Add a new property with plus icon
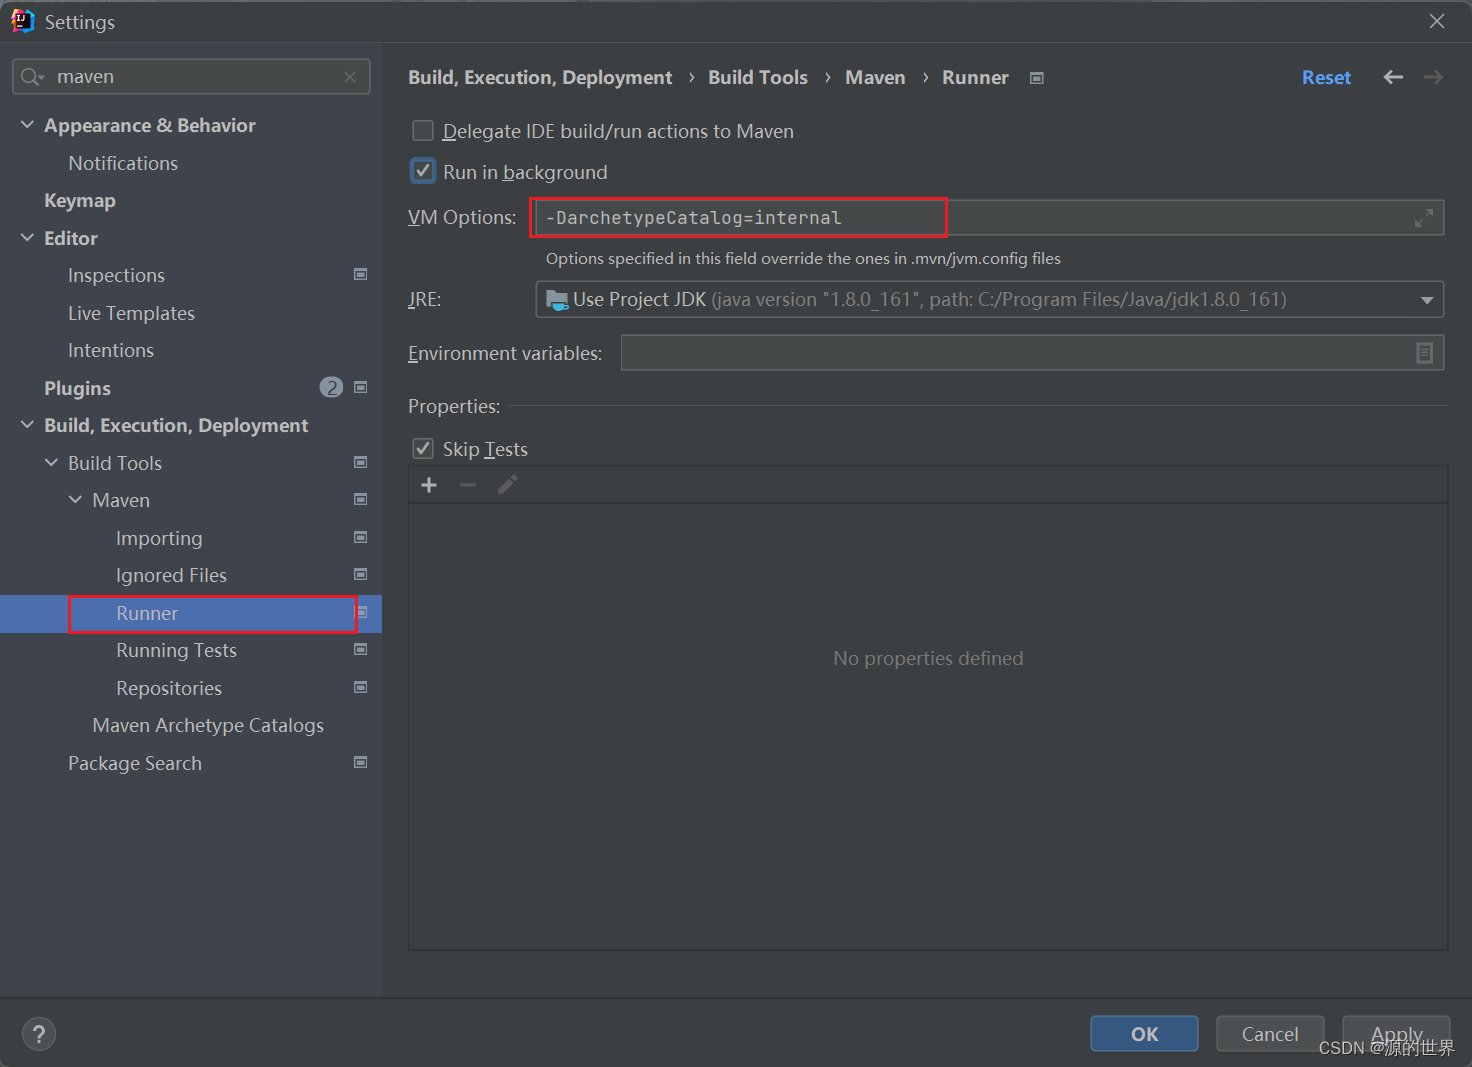 pyautogui.click(x=429, y=485)
